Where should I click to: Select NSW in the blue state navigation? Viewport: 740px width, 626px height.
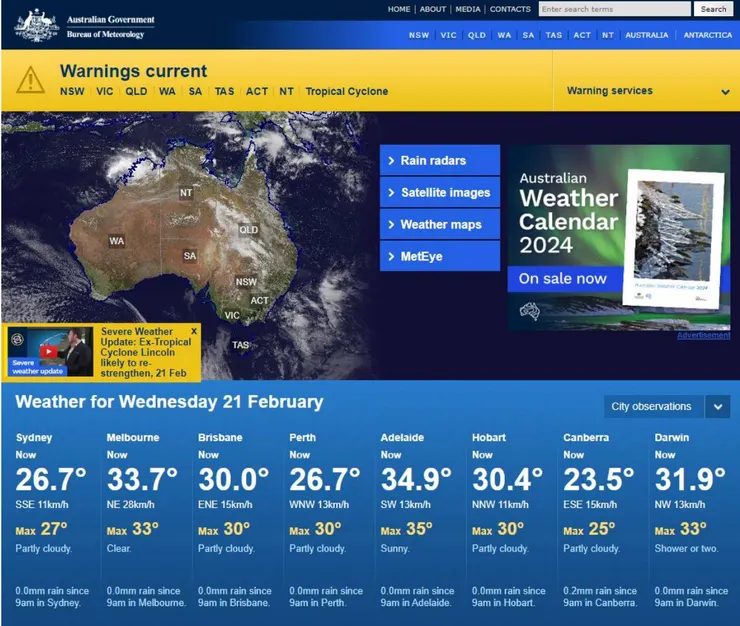tap(419, 35)
